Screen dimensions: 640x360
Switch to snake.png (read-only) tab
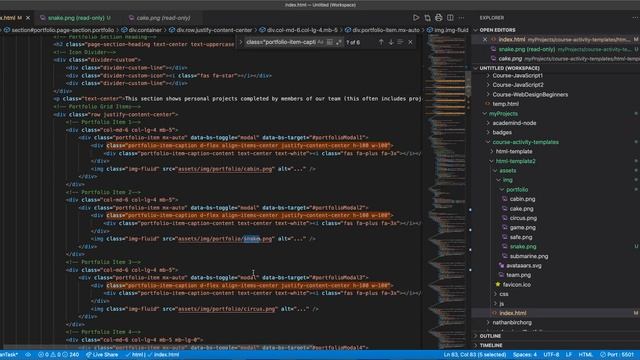(76, 18)
